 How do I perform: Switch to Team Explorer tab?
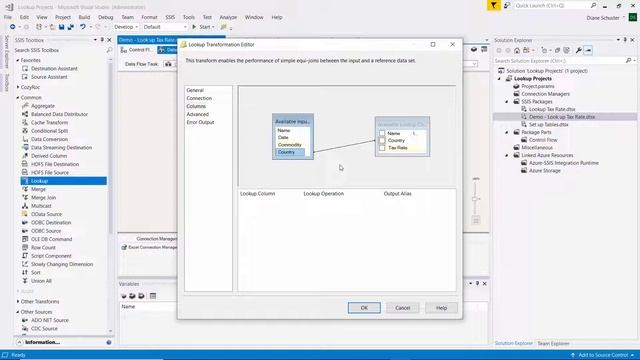click(553, 344)
